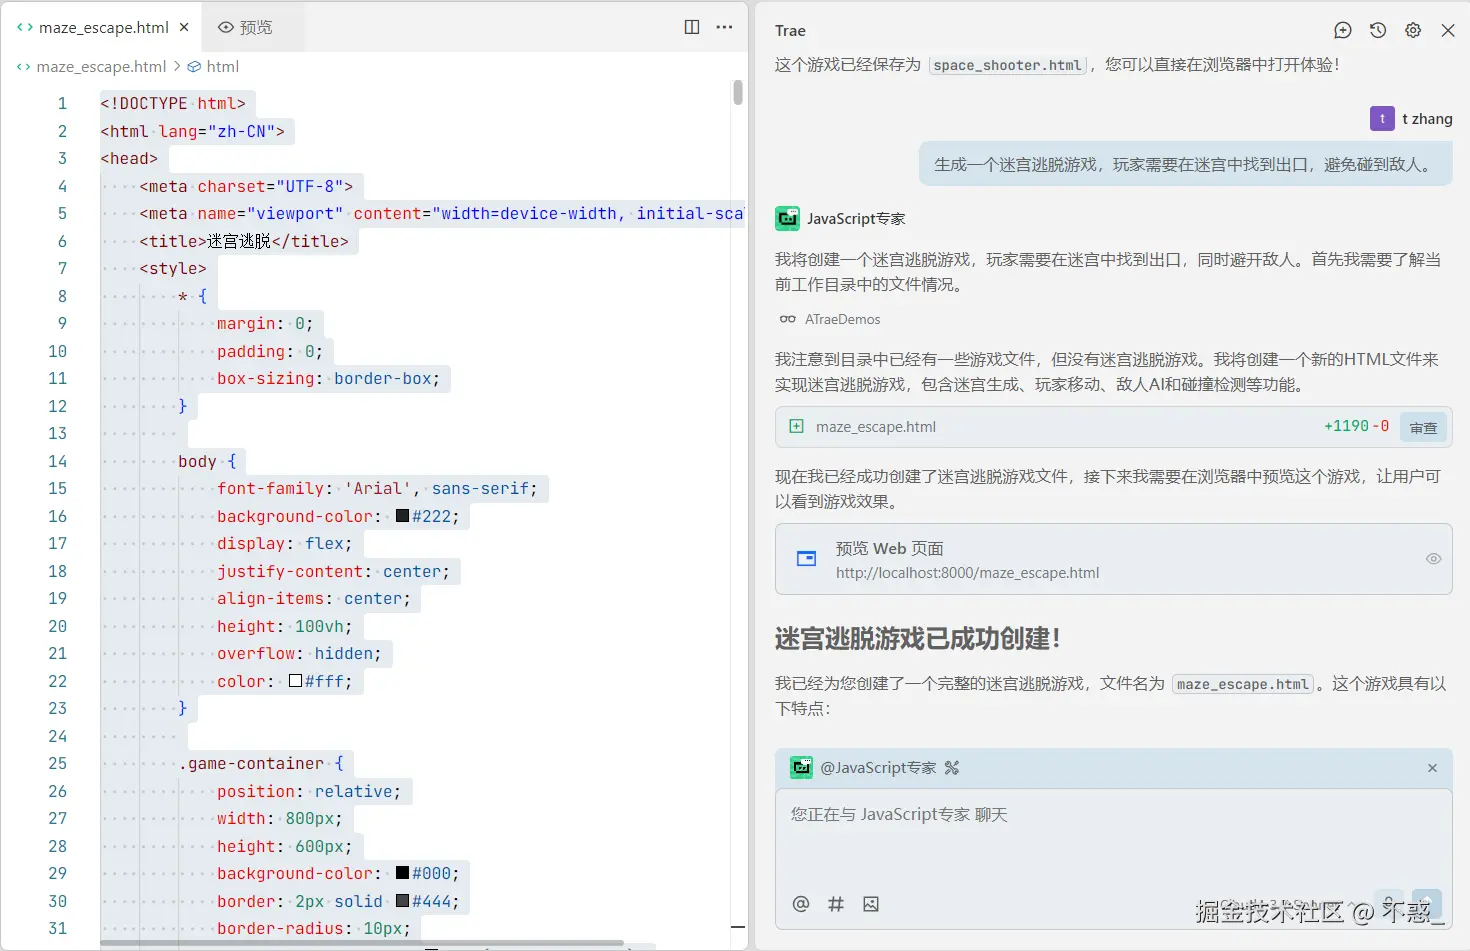
Task: Click the space_shooter.html inline file reference
Action: point(1007,65)
